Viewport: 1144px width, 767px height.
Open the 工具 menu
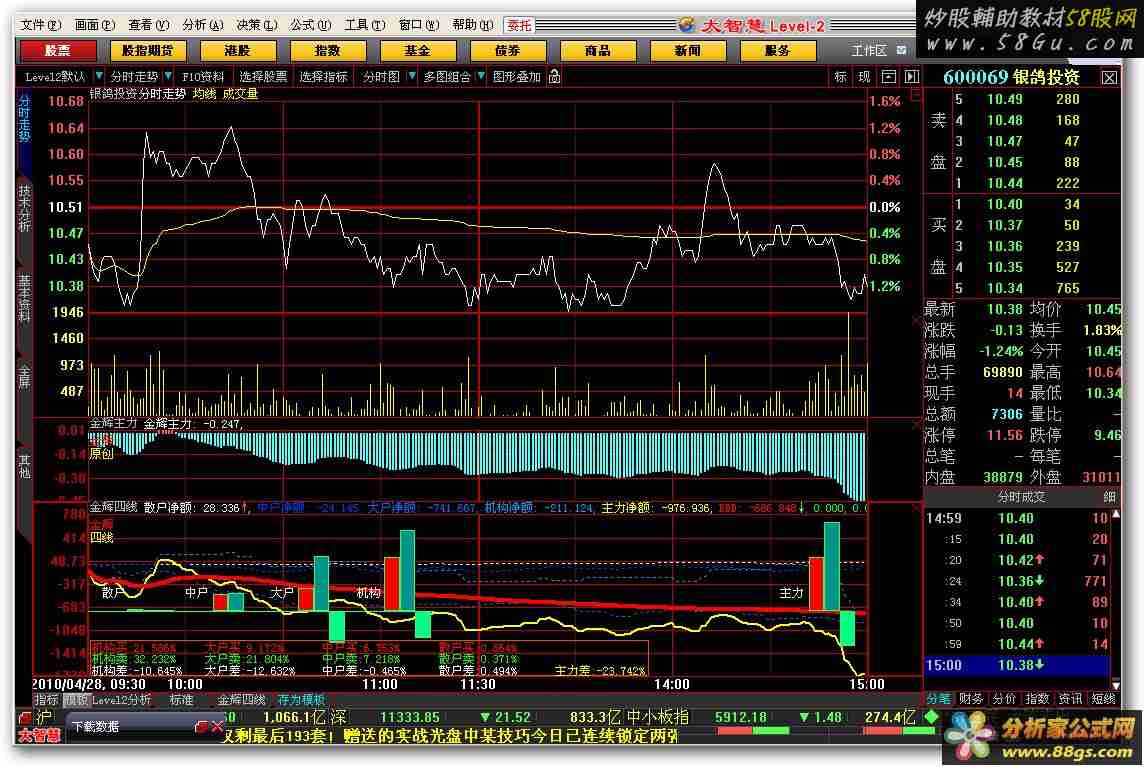click(365, 25)
